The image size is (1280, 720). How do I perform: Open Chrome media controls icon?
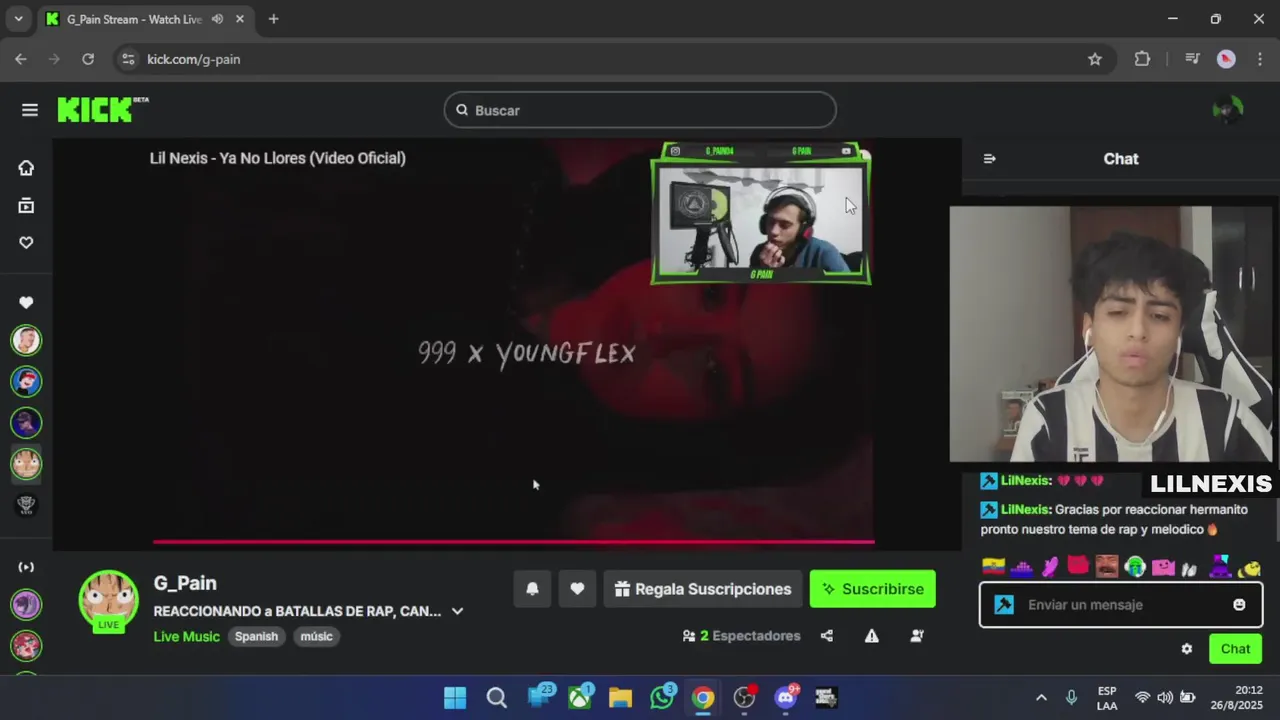(x=1192, y=59)
